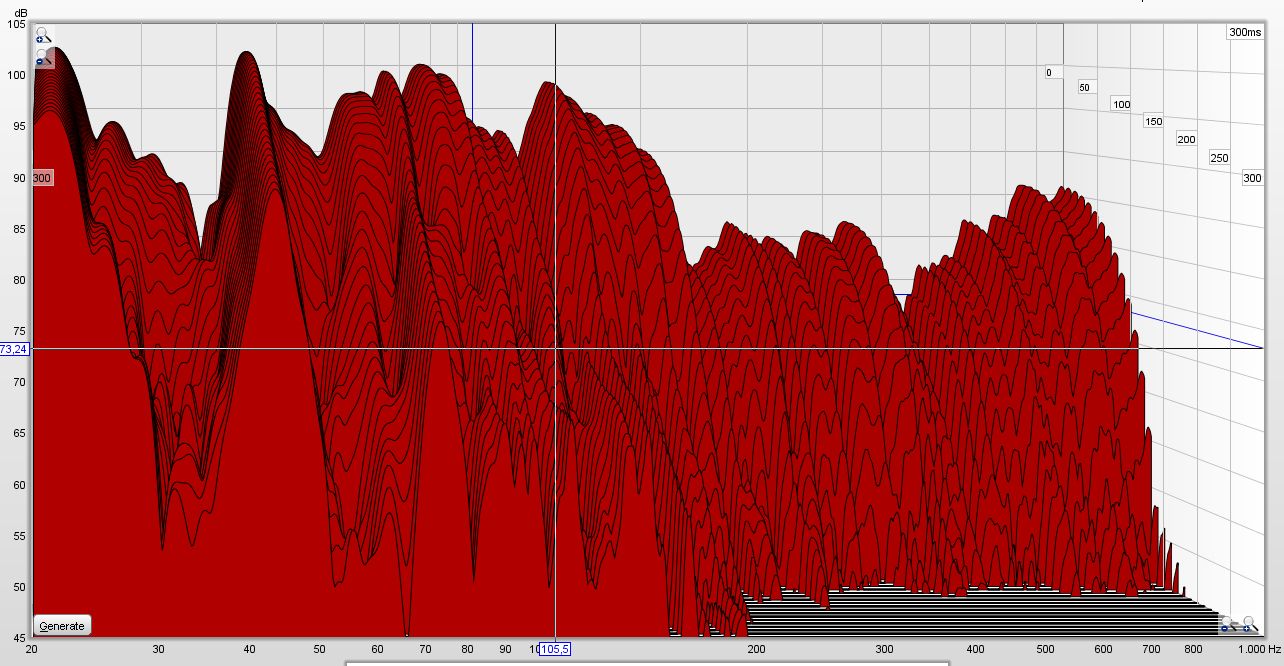Click the 300 slice label beside the dB axis

click(x=42, y=178)
